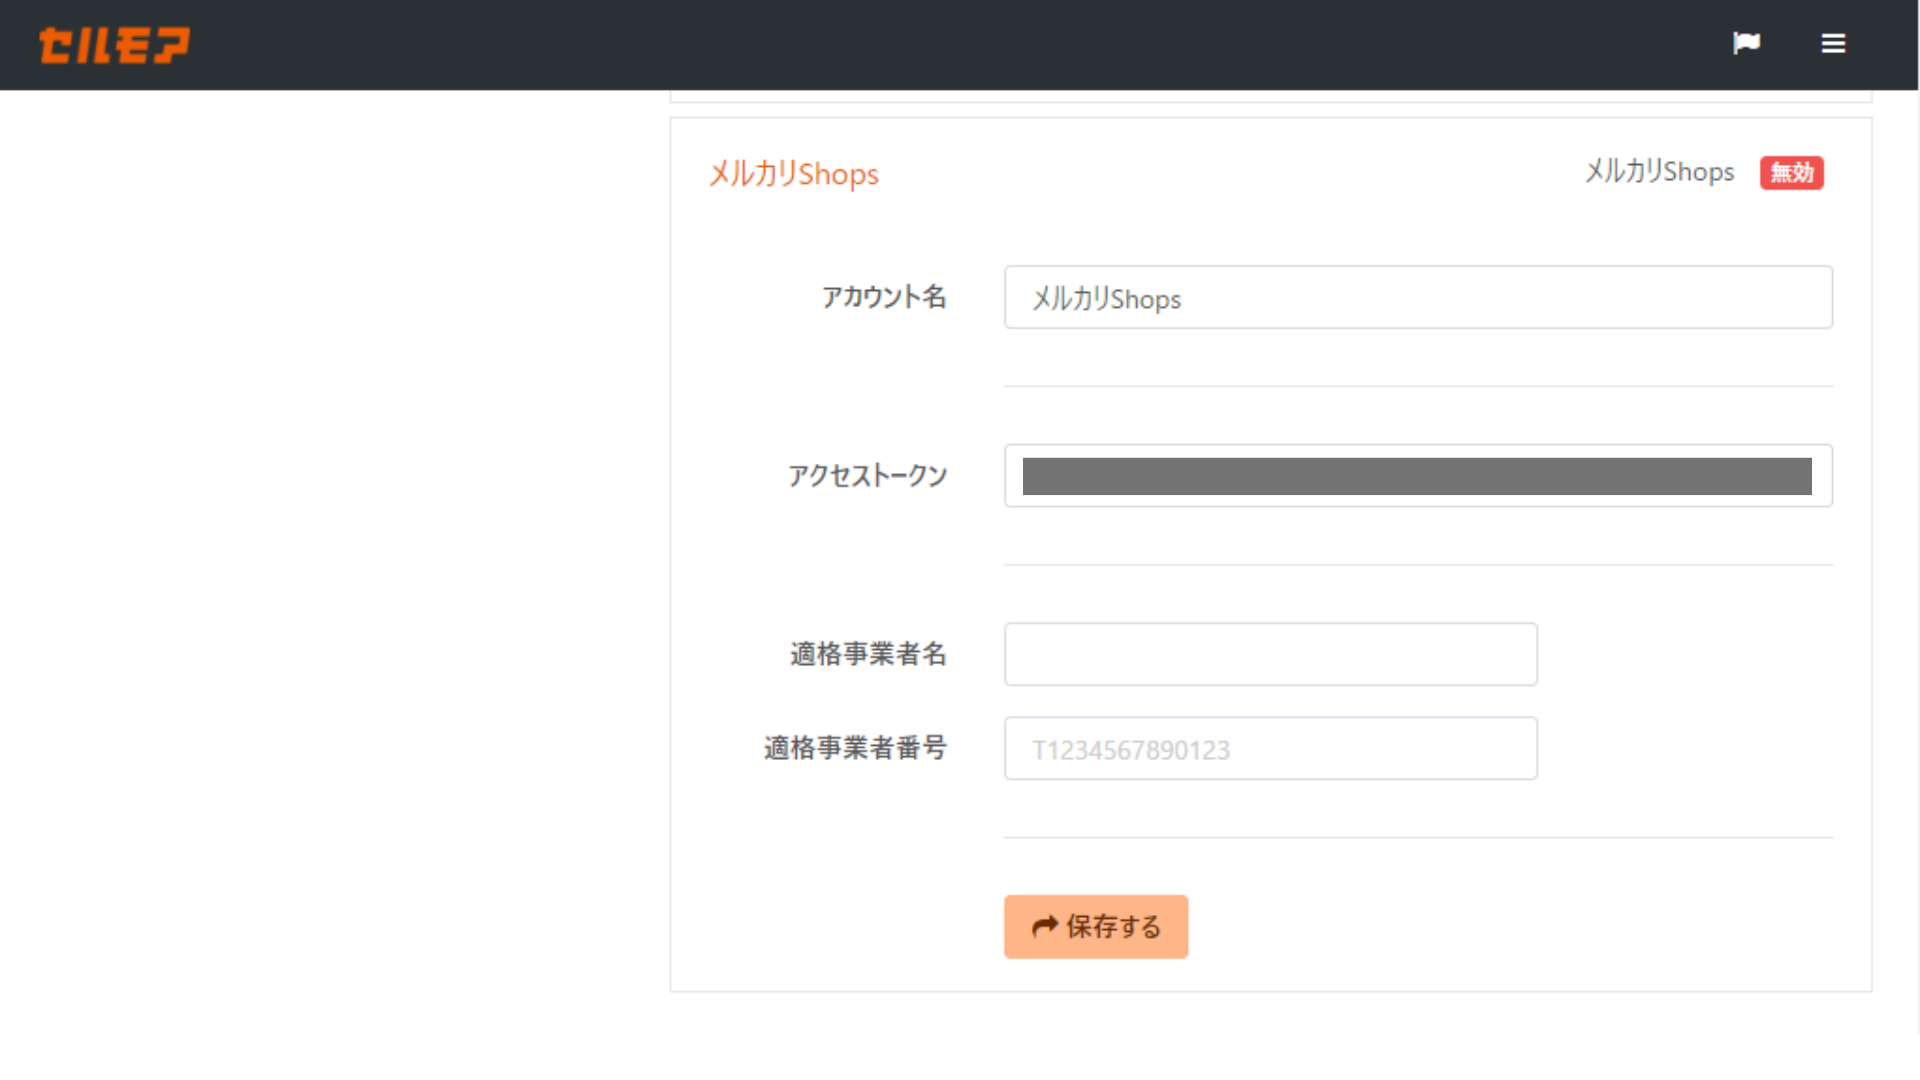Viewport: 1920px width, 1080px height.
Task: Click the 適格事業者番号 input field
Action: (1270, 748)
